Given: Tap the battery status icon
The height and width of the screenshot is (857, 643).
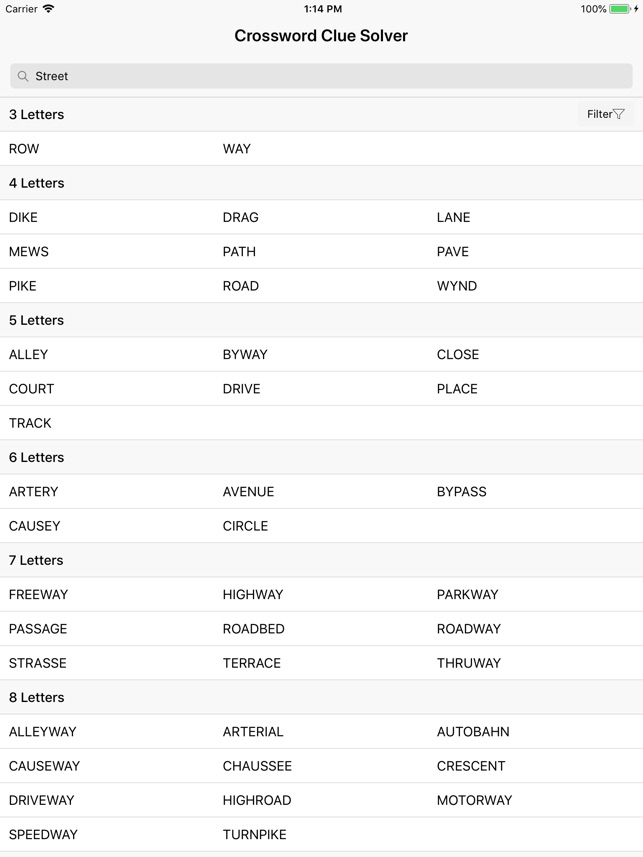Looking at the screenshot, I should pyautogui.click(x=620, y=9).
